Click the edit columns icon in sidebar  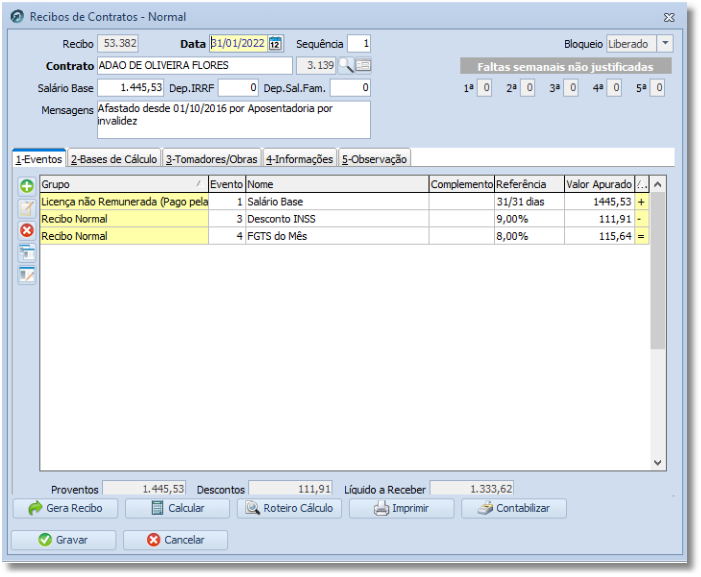pyautogui.click(x=27, y=274)
